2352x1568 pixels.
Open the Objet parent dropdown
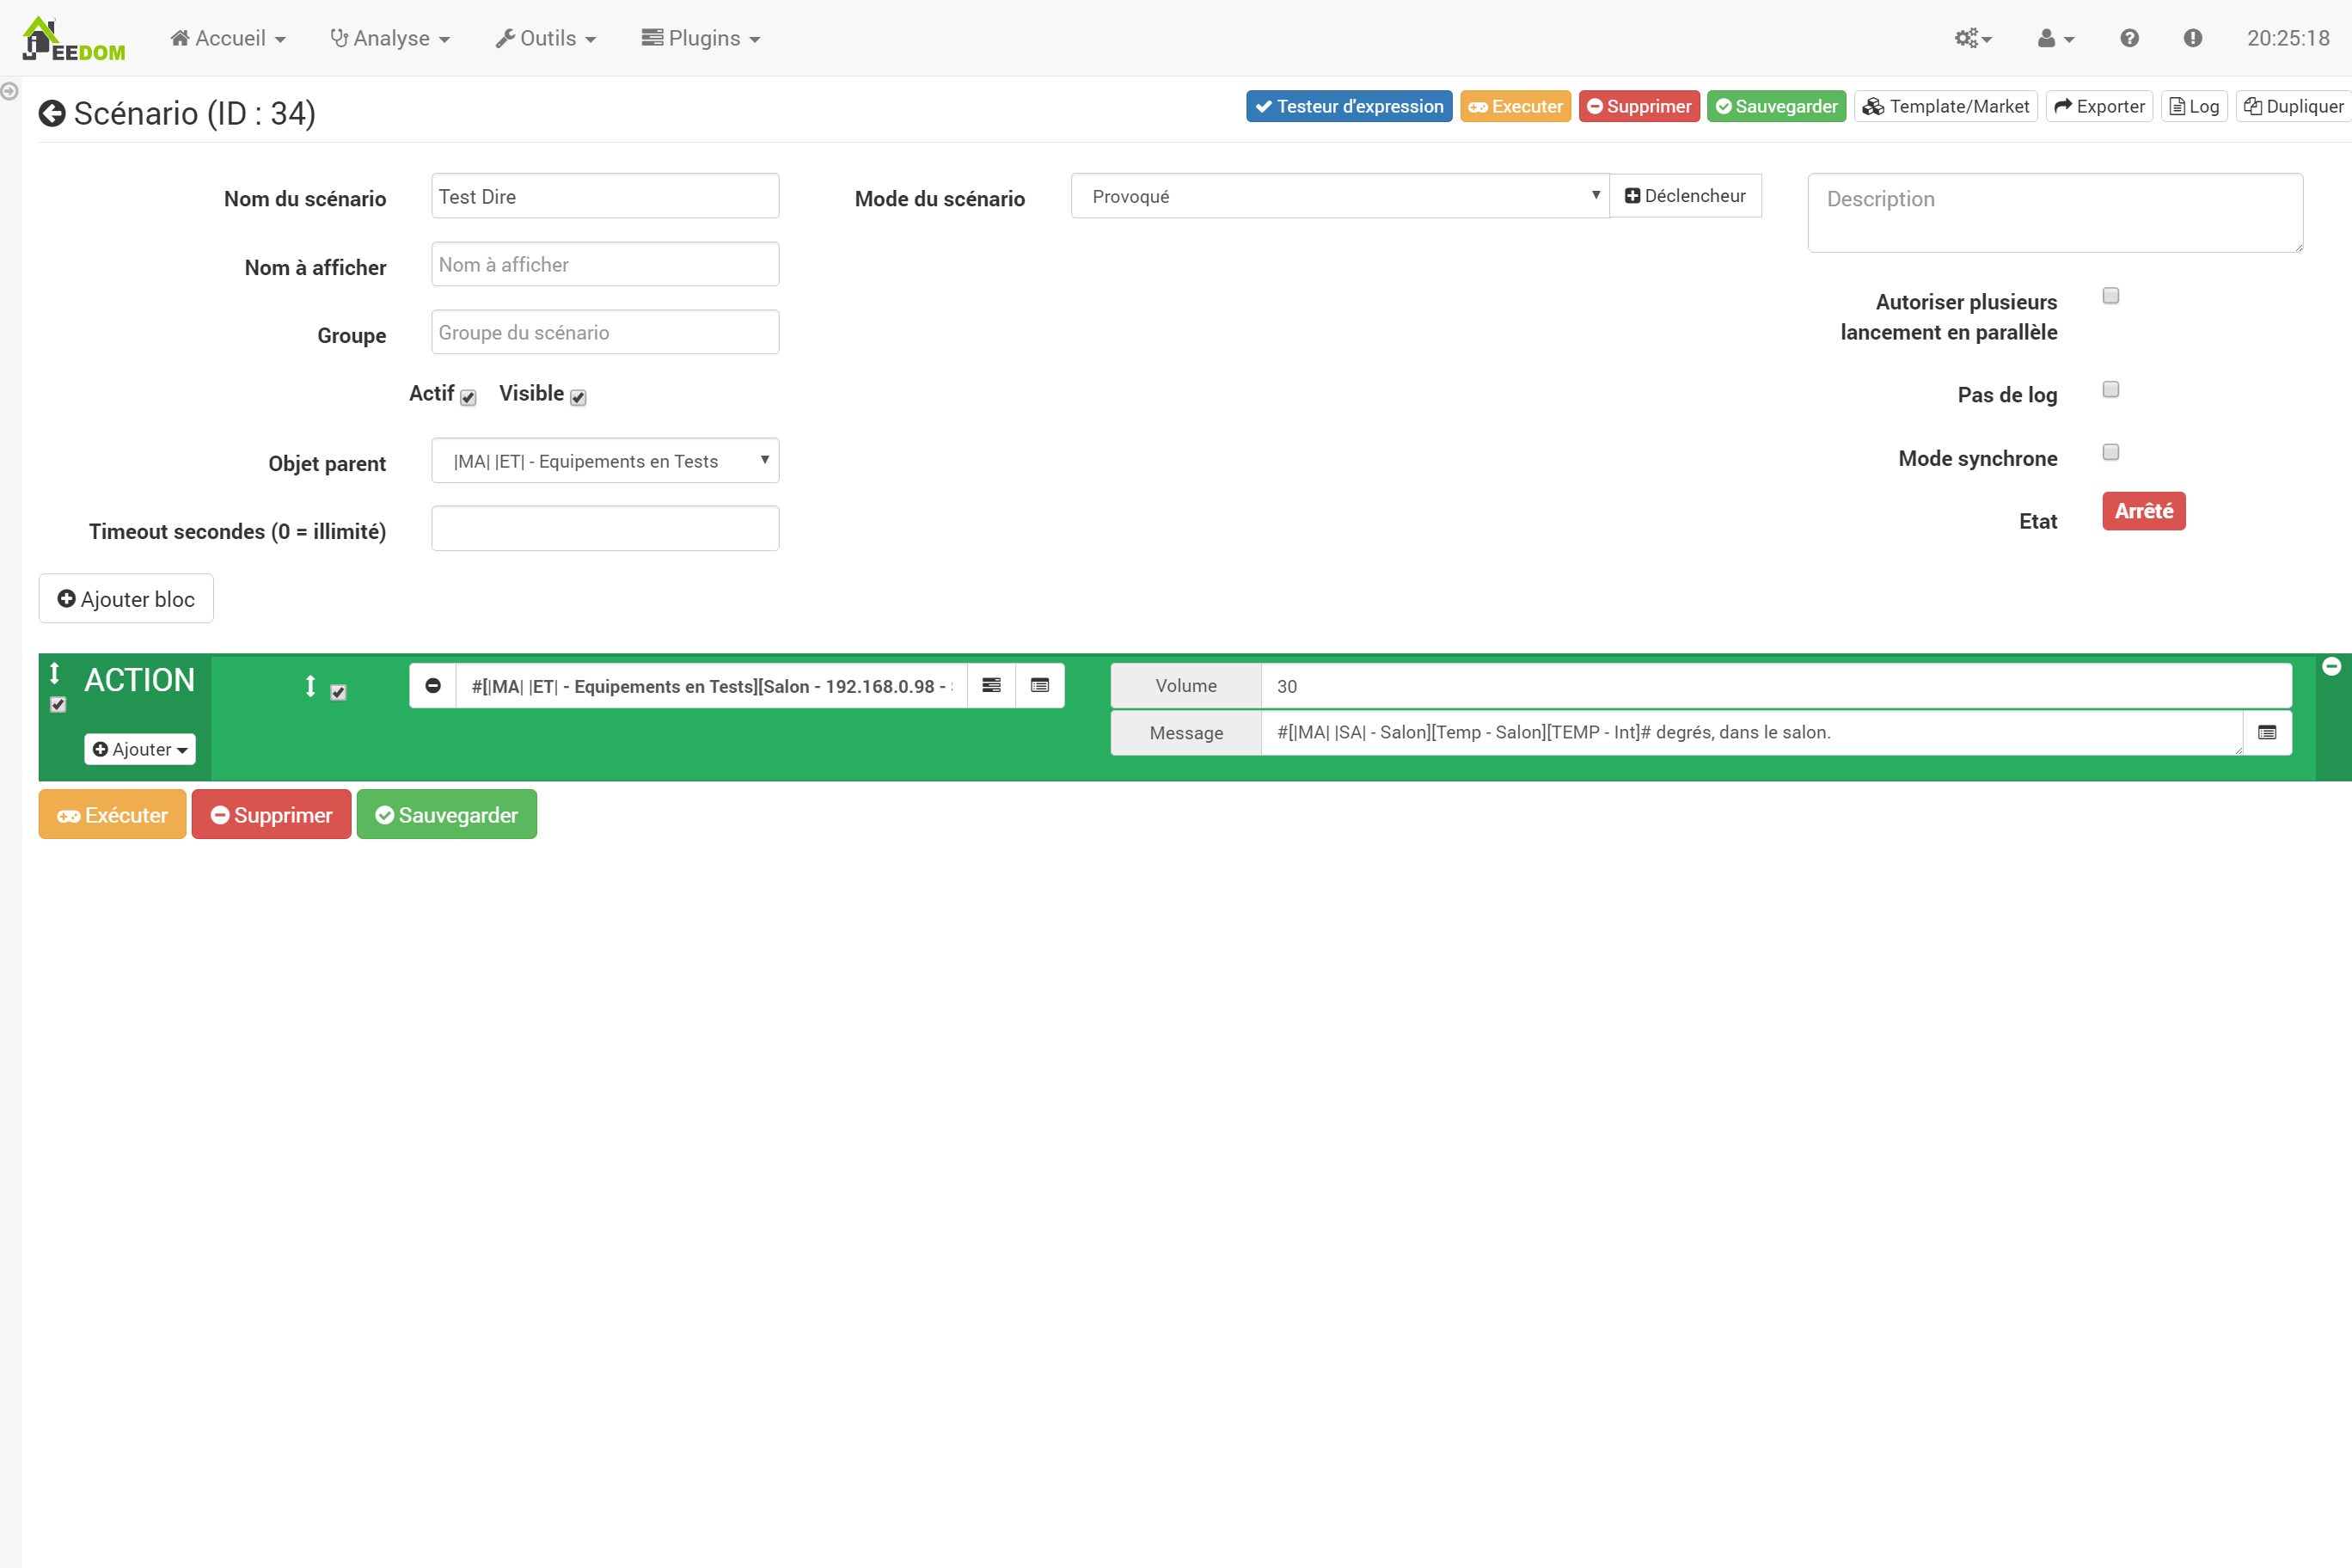(605, 461)
